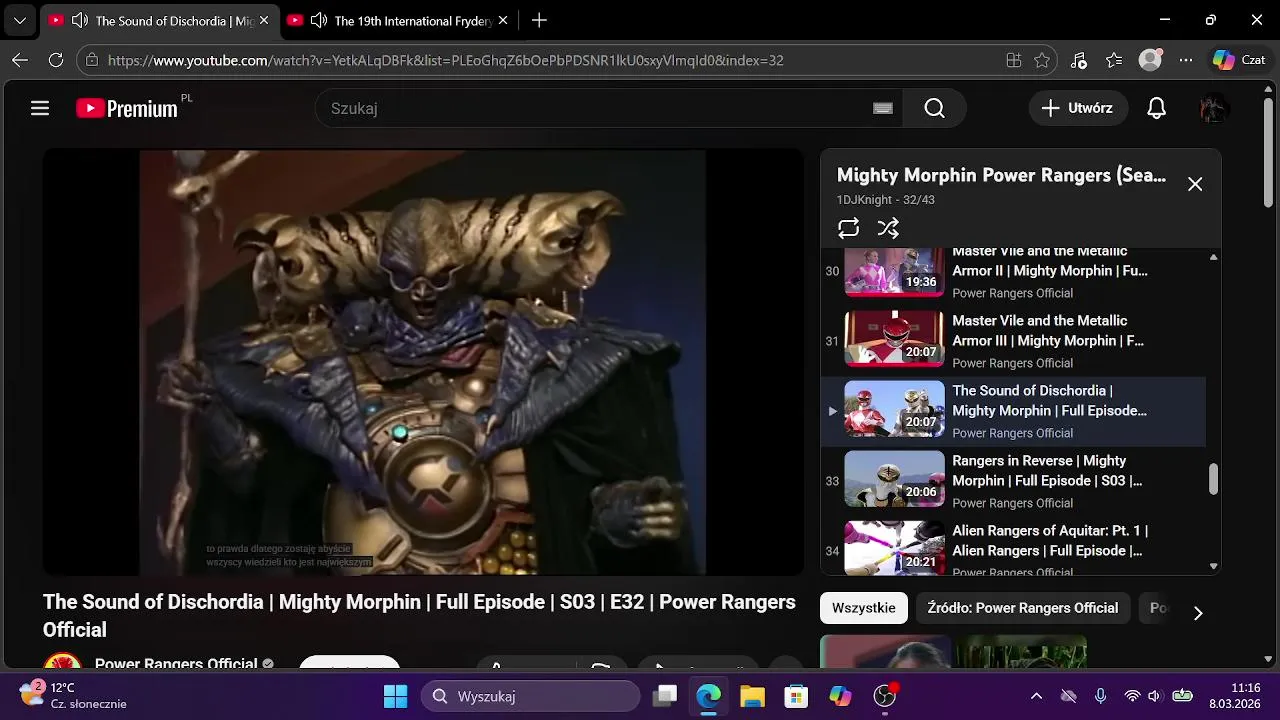Click Alien Rangers of Aquitar title text
1280x720 pixels.
(1050, 540)
